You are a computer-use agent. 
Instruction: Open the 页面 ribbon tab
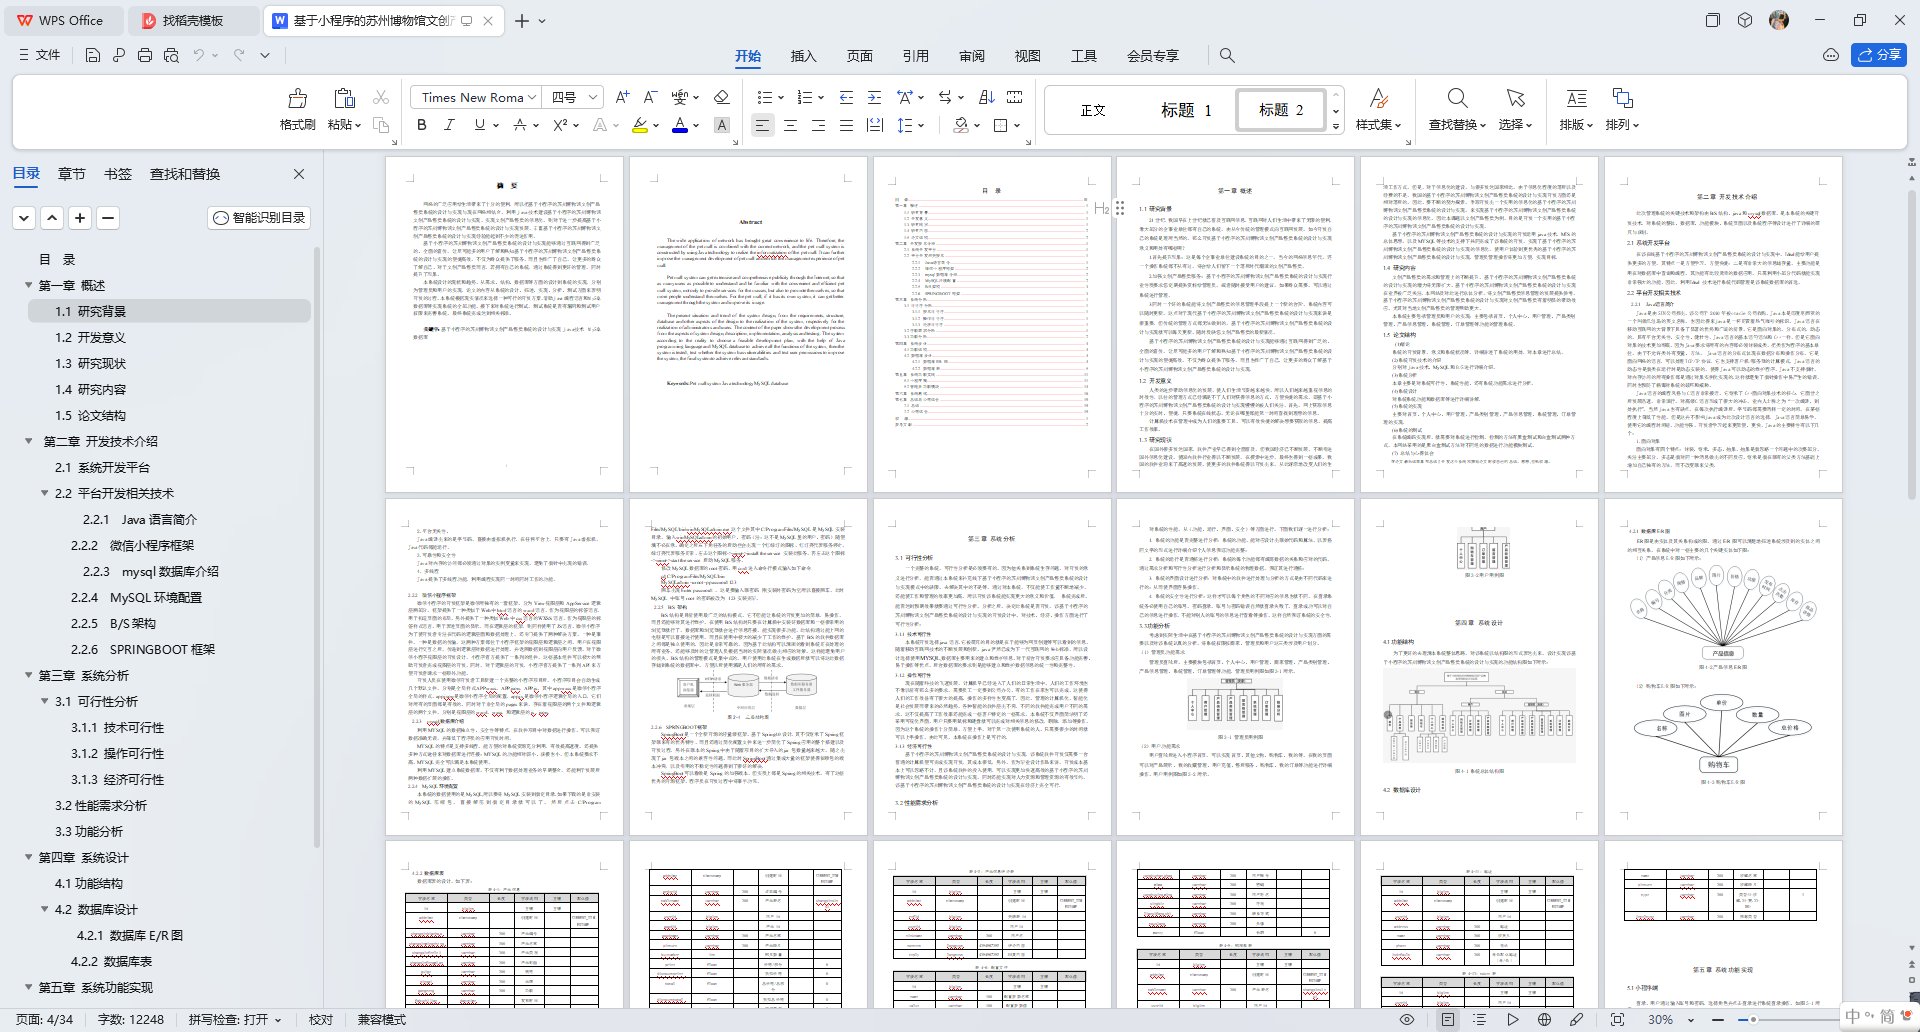point(859,56)
